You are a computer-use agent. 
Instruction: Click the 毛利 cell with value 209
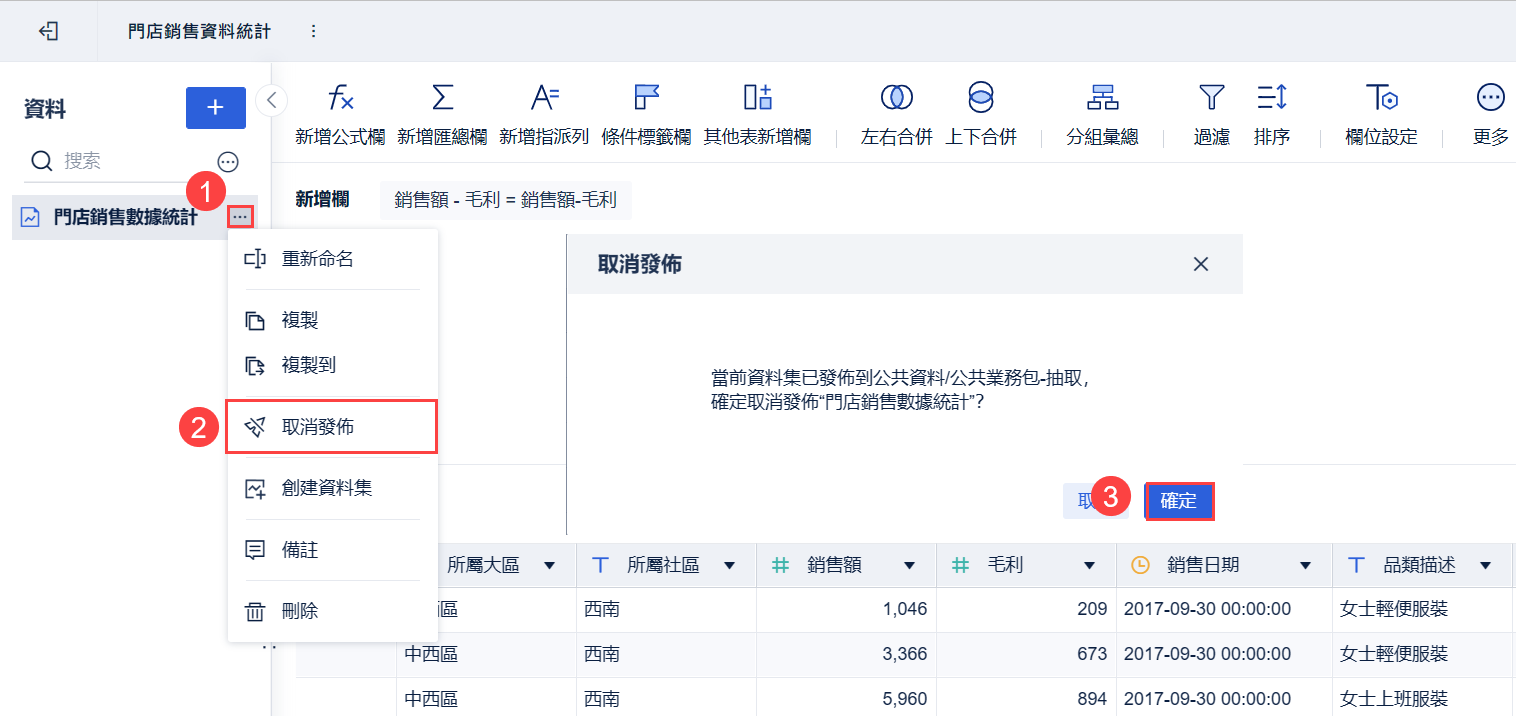[1026, 609]
